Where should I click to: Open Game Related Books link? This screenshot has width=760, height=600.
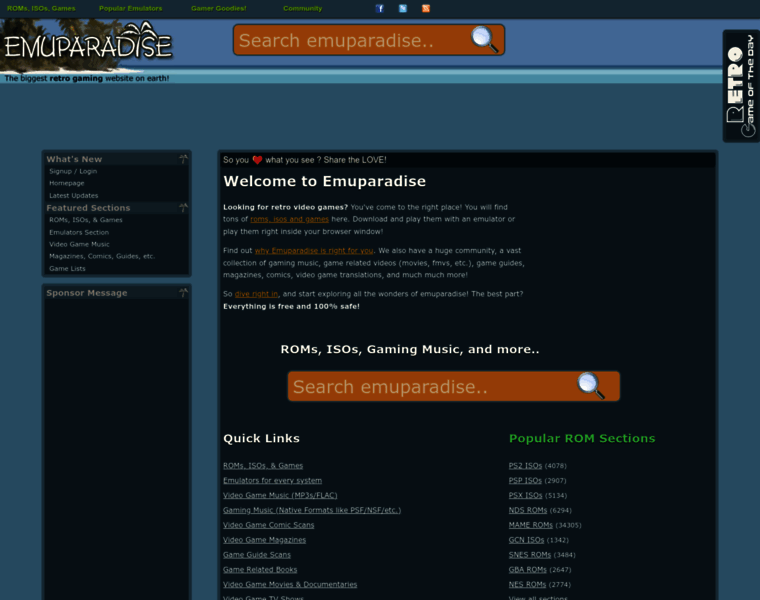coord(260,569)
